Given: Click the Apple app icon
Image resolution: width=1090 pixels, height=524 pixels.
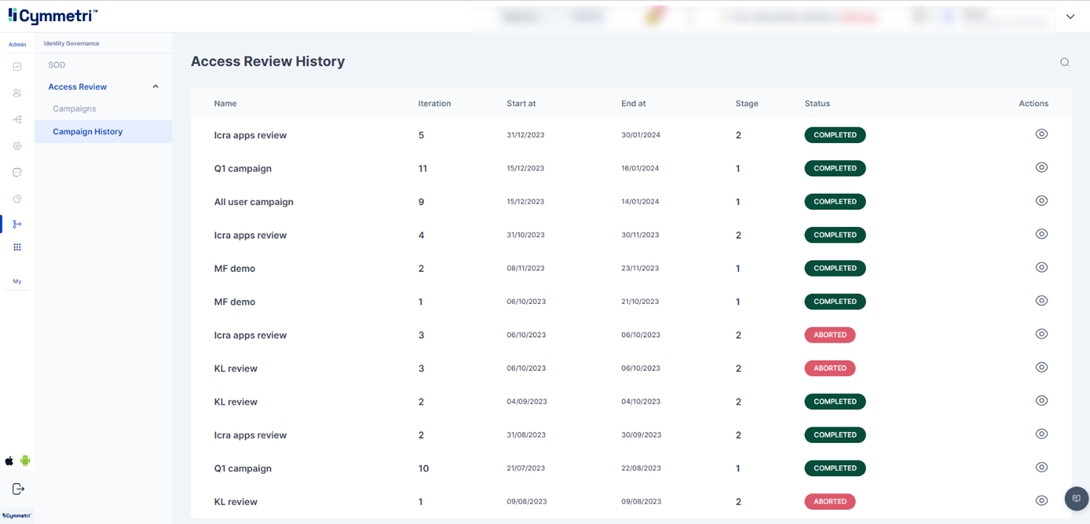Looking at the screenshot, I should 10,461.
